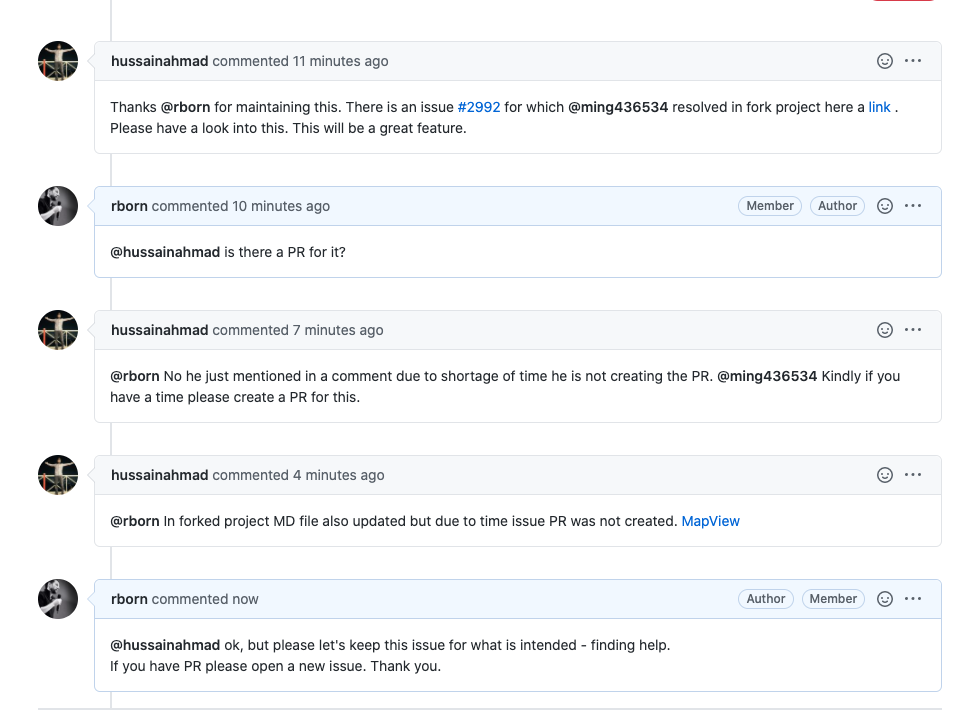Open the MapView link

[x=710, y=521]
